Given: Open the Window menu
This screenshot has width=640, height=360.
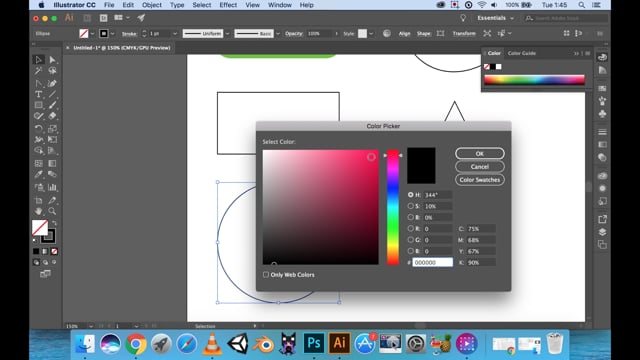Looking at the screenshot, I should pos(280,5).
